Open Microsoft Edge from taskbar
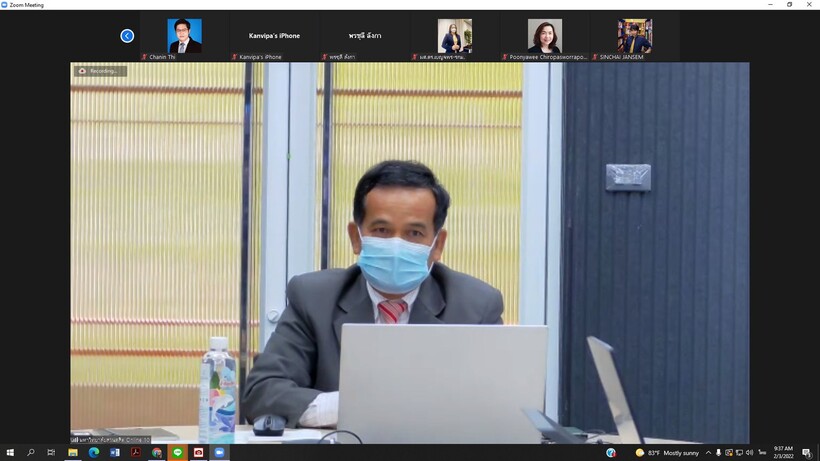Viewport: 820px width, 461px height. click(94, 453)
